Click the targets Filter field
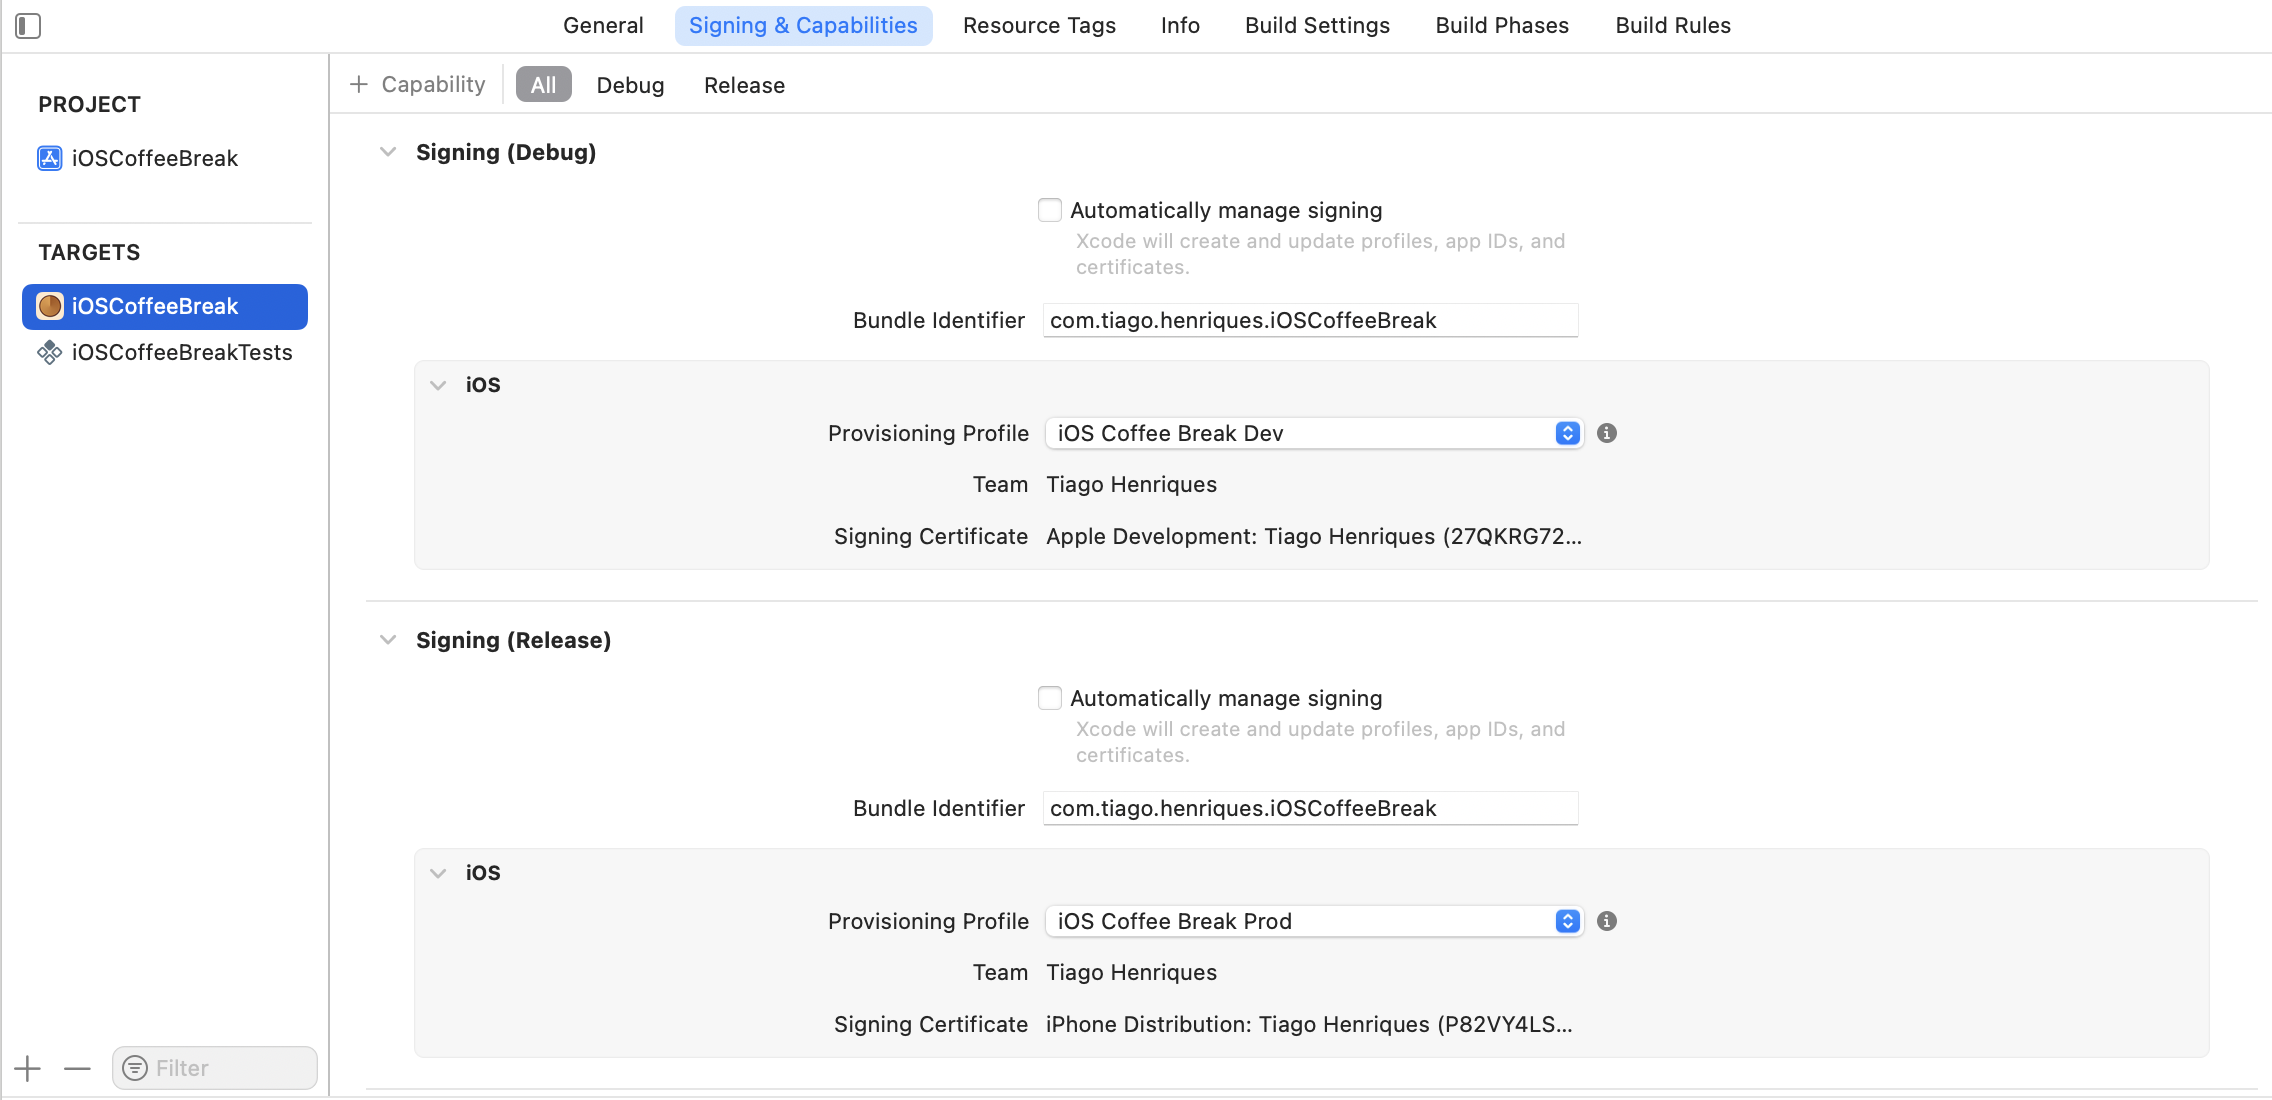The width and height of the screenshot is (2272, 1100). click(x=215, y=1068)
